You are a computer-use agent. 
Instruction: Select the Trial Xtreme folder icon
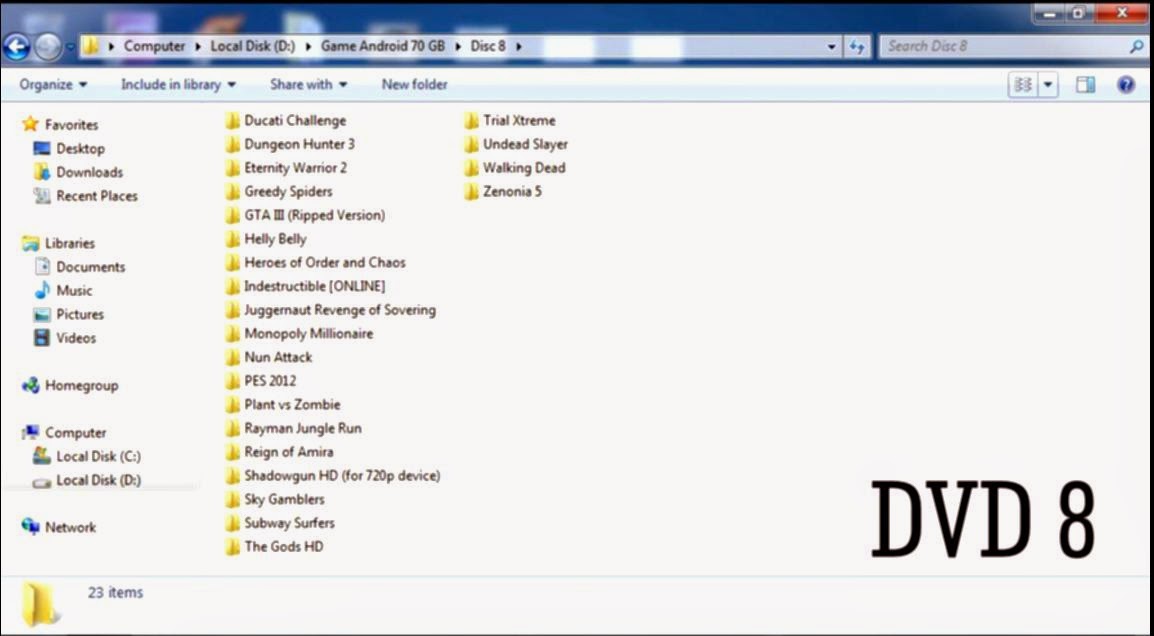[x=472, y=121]
